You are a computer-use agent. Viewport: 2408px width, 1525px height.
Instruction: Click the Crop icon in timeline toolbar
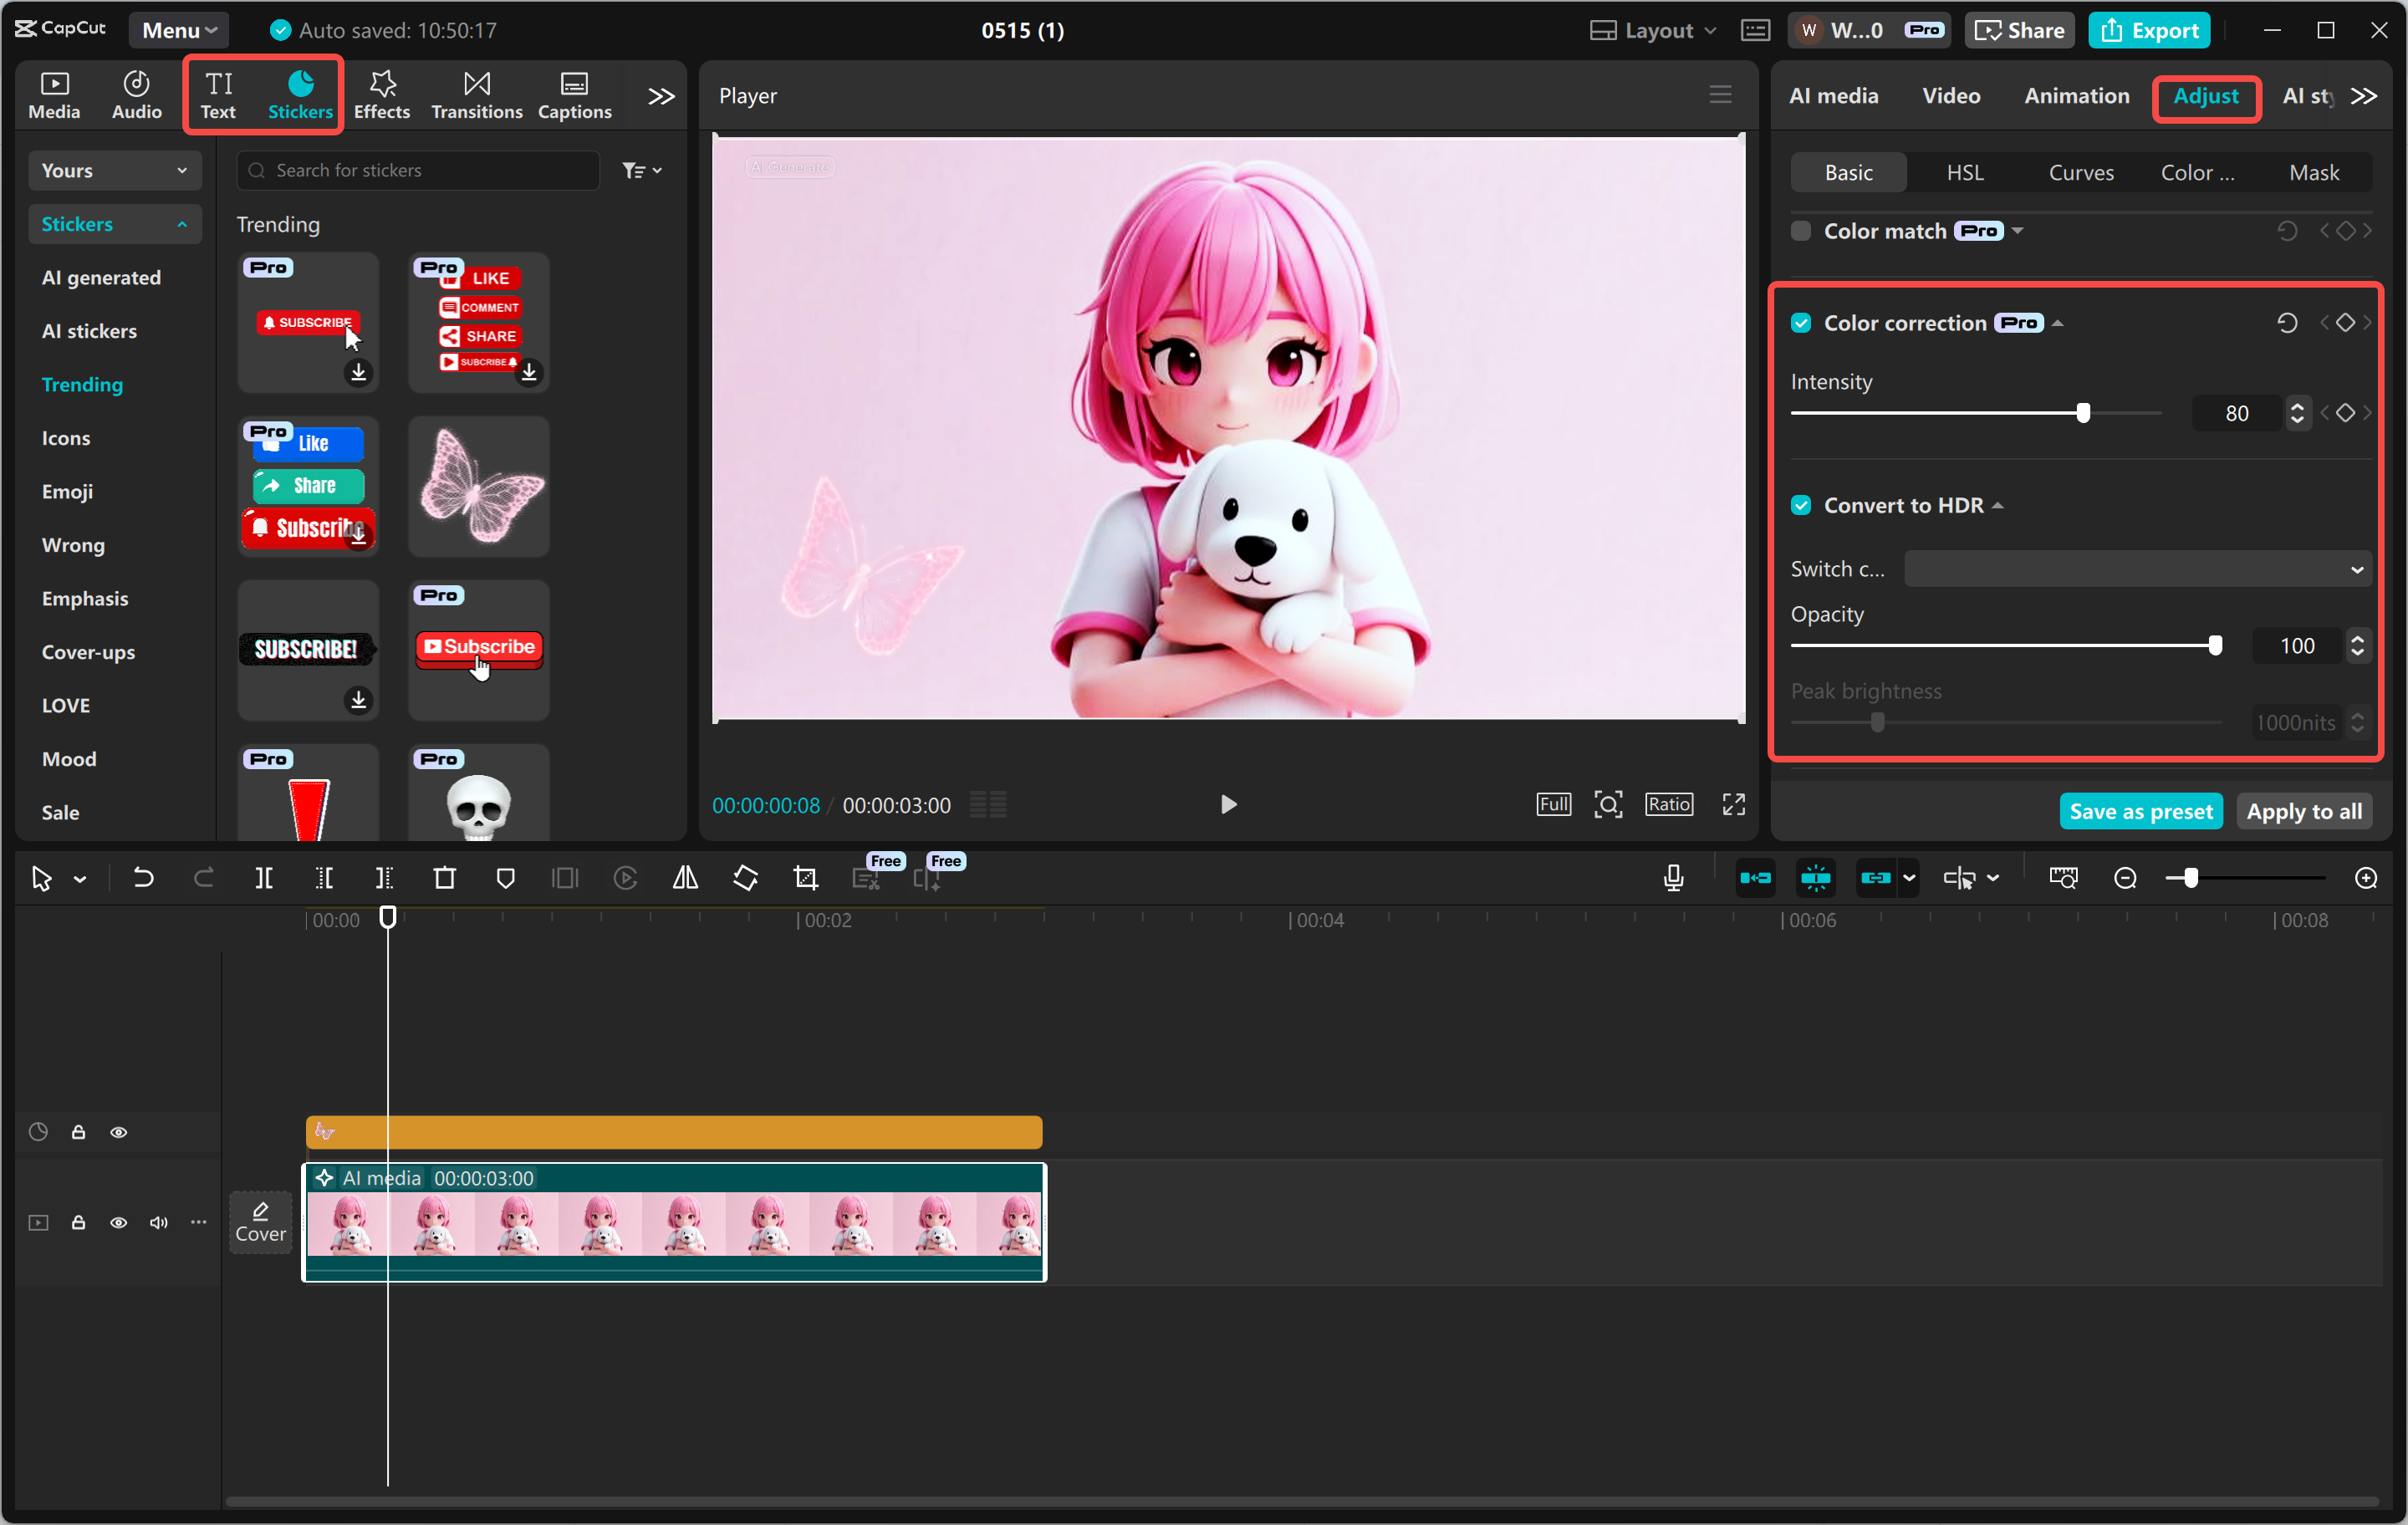806,878
